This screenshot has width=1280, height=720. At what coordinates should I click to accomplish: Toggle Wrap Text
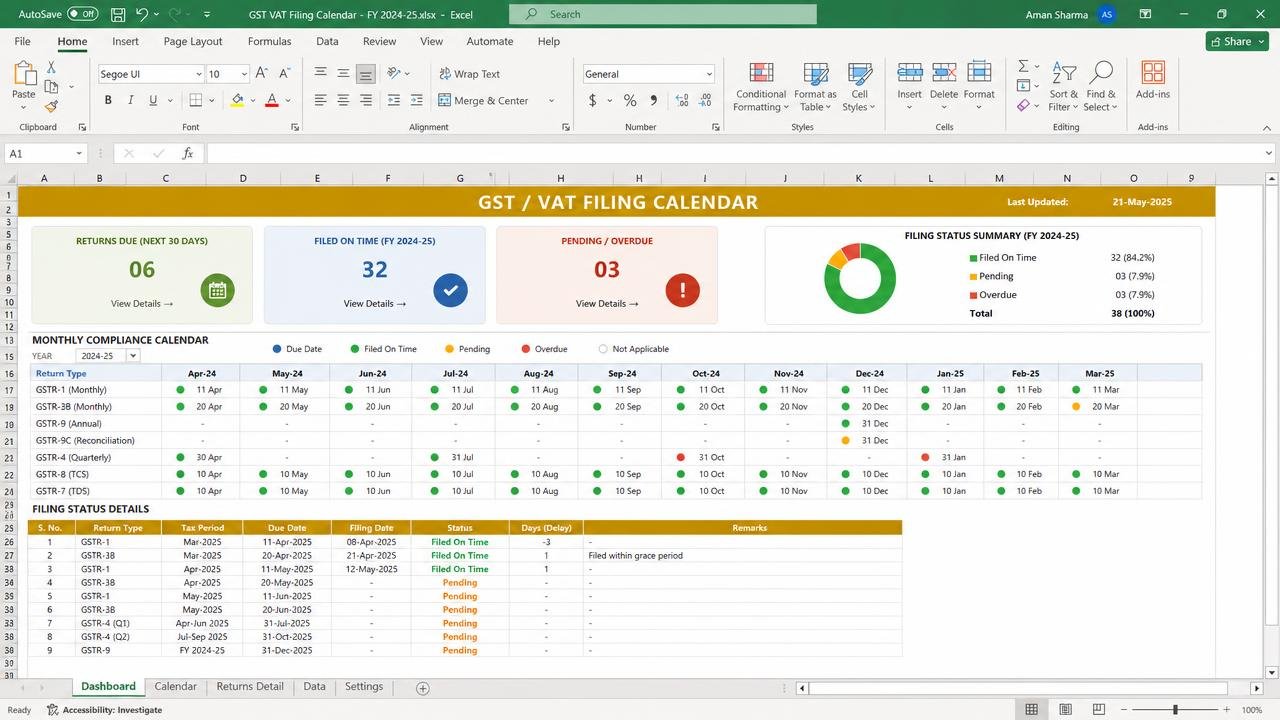click(x=469, y=73)
